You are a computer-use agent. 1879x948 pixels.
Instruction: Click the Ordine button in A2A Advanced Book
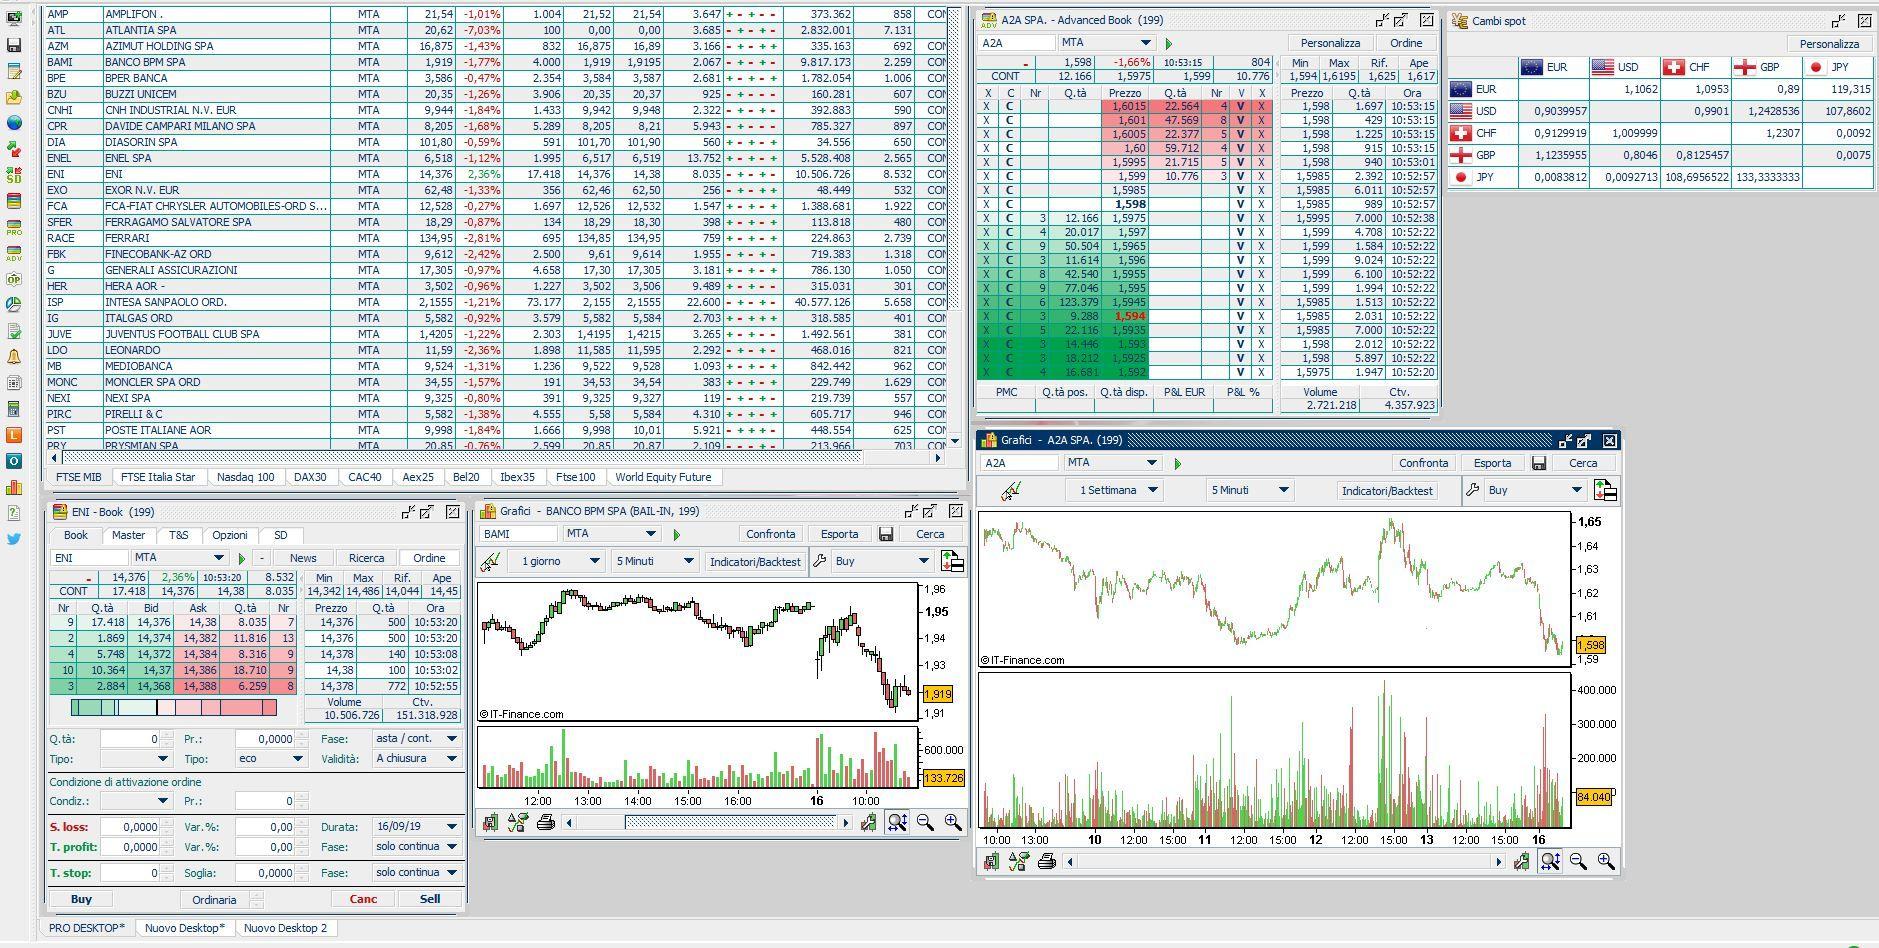point(1406,43)
